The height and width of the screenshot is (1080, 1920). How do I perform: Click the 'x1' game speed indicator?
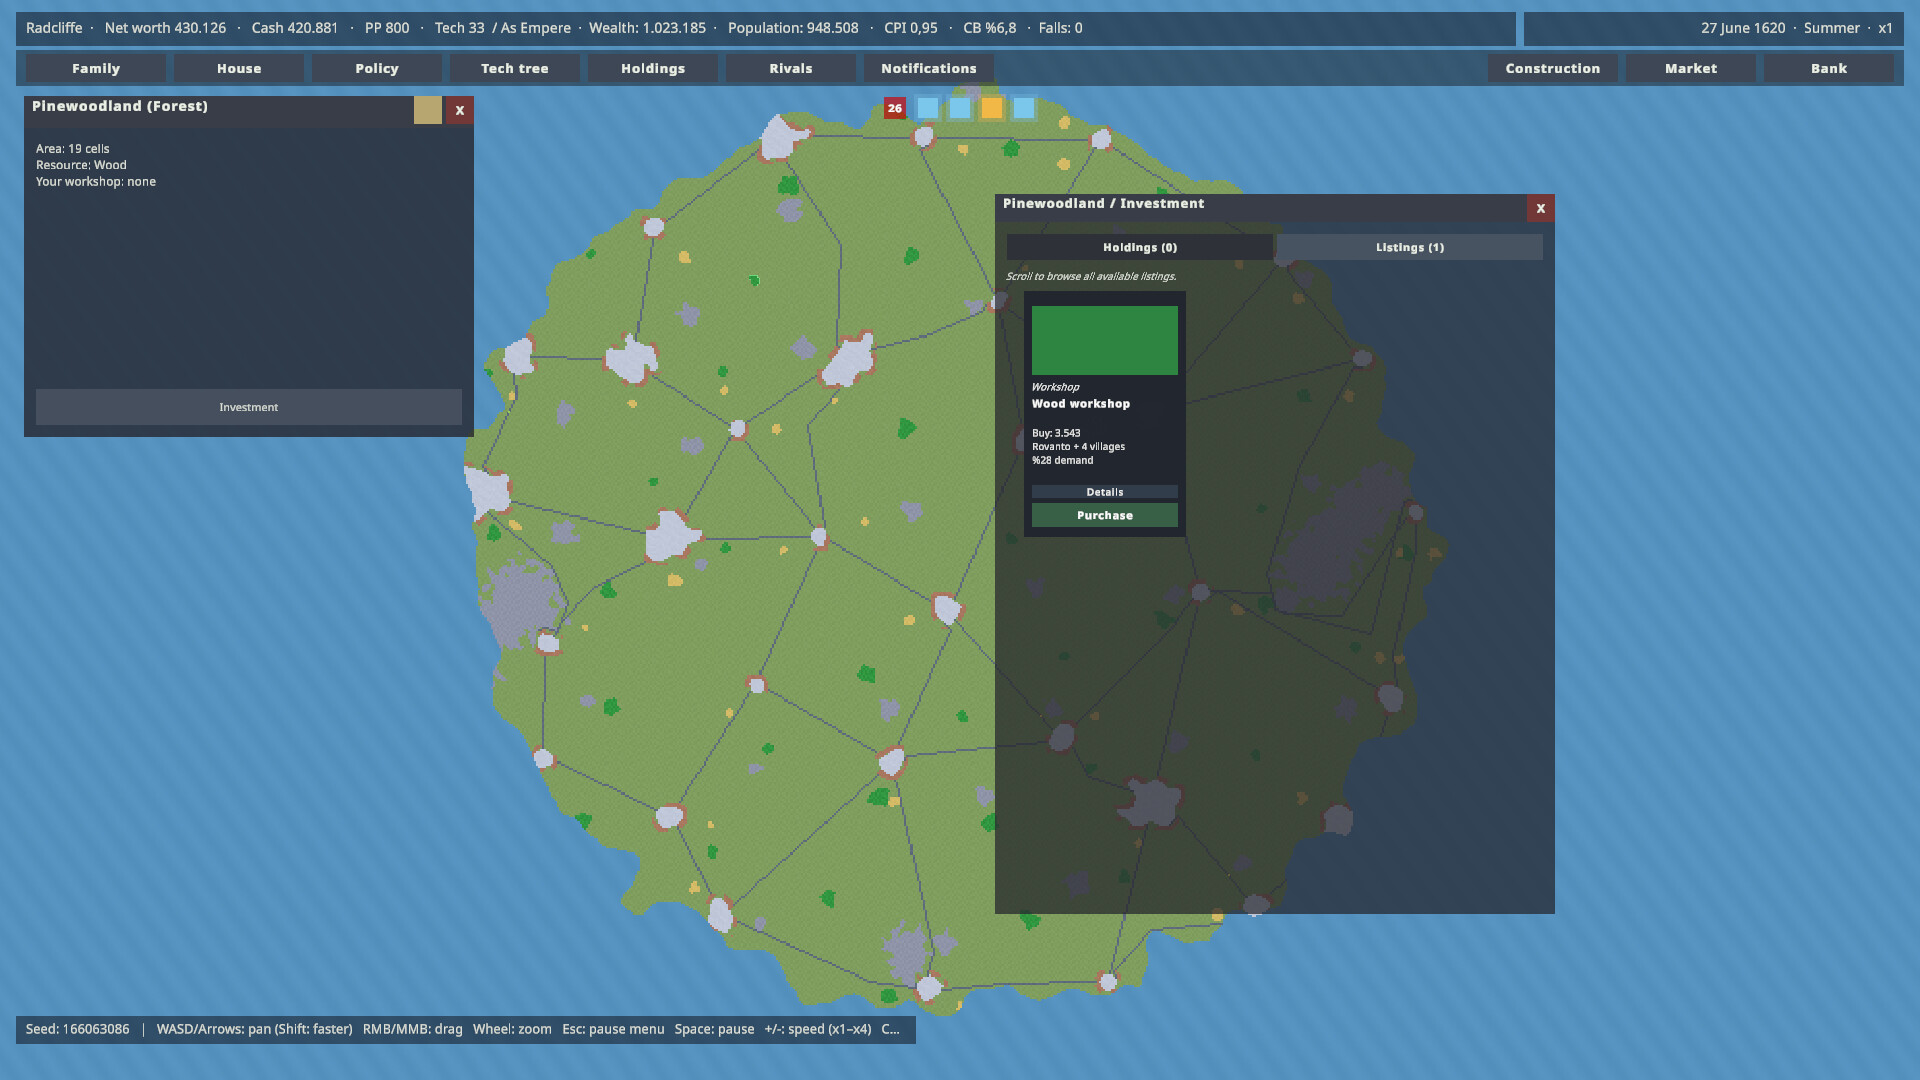pyautogui.click(x=1885, y=28)
